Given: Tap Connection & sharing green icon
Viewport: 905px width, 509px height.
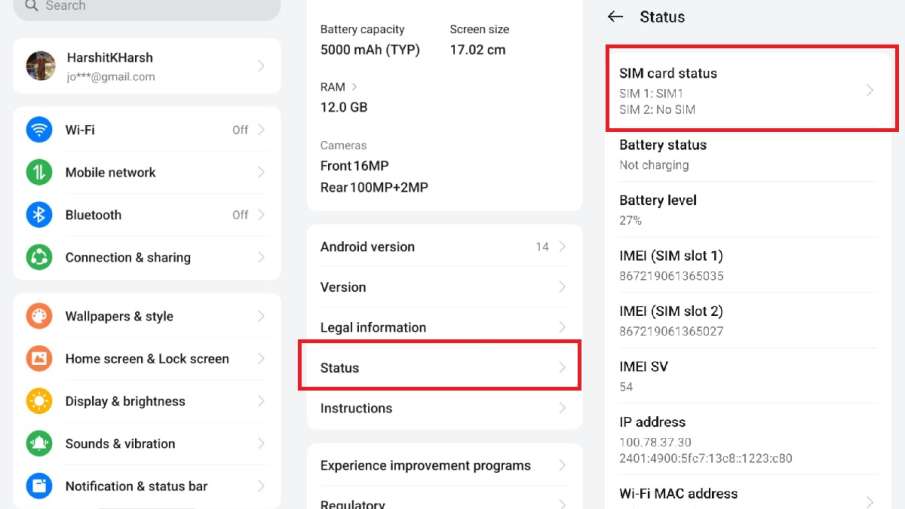Looking at the screenshot, I should click(x=39, y=257).
